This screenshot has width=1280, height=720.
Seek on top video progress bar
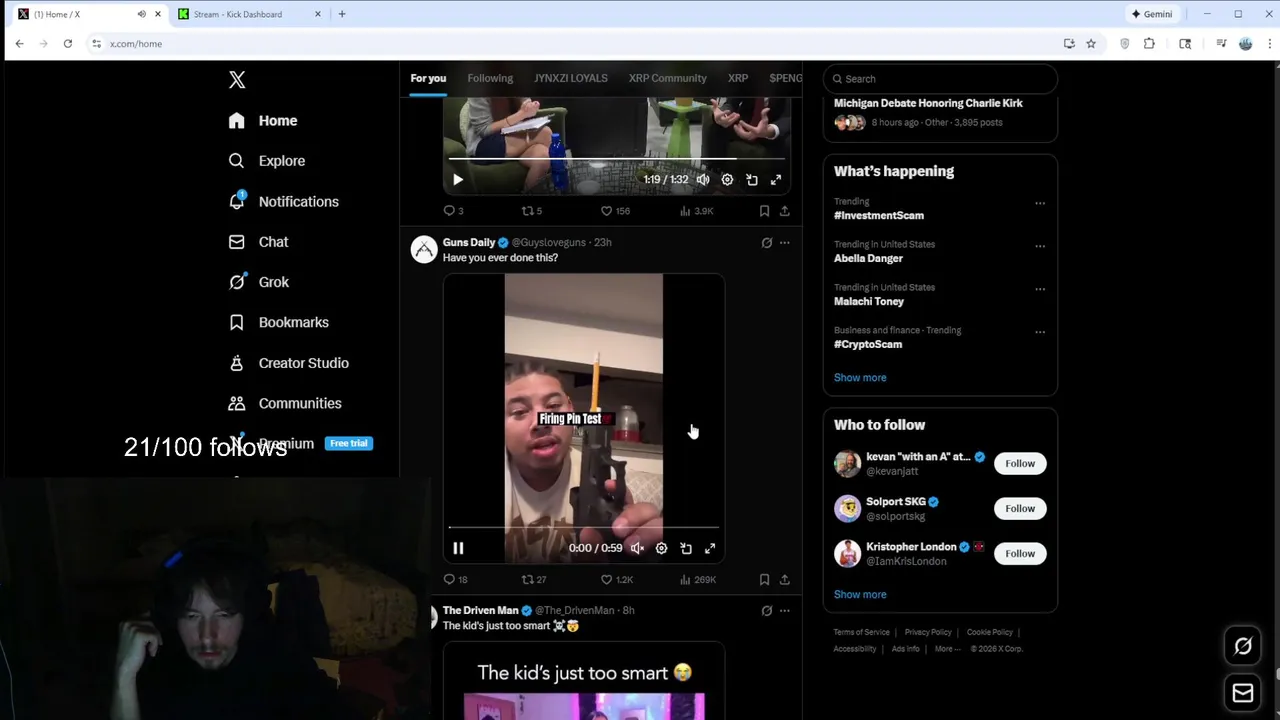616,158
